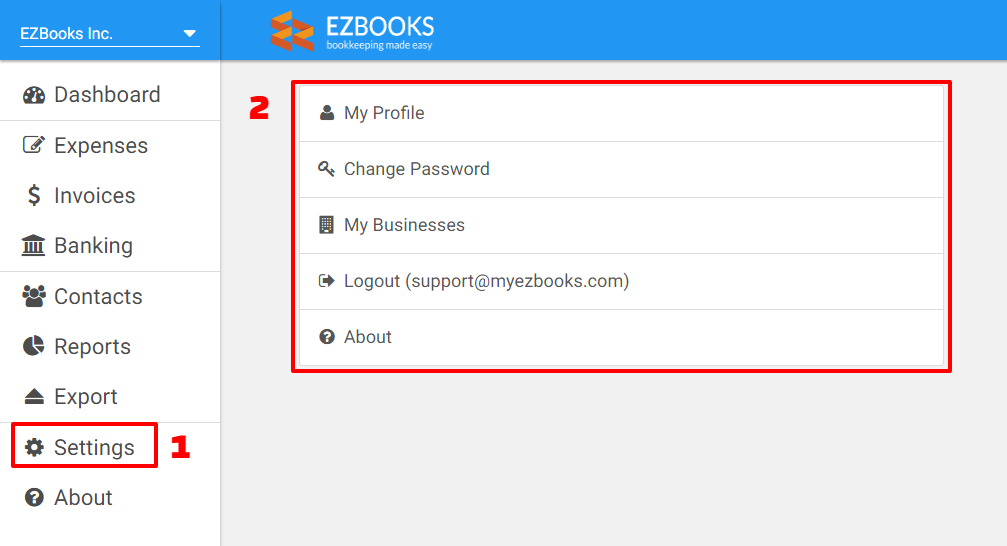Screen dimensions: 1007x546
Task: Click the Dashboard gauge icon
Action: 34,95
